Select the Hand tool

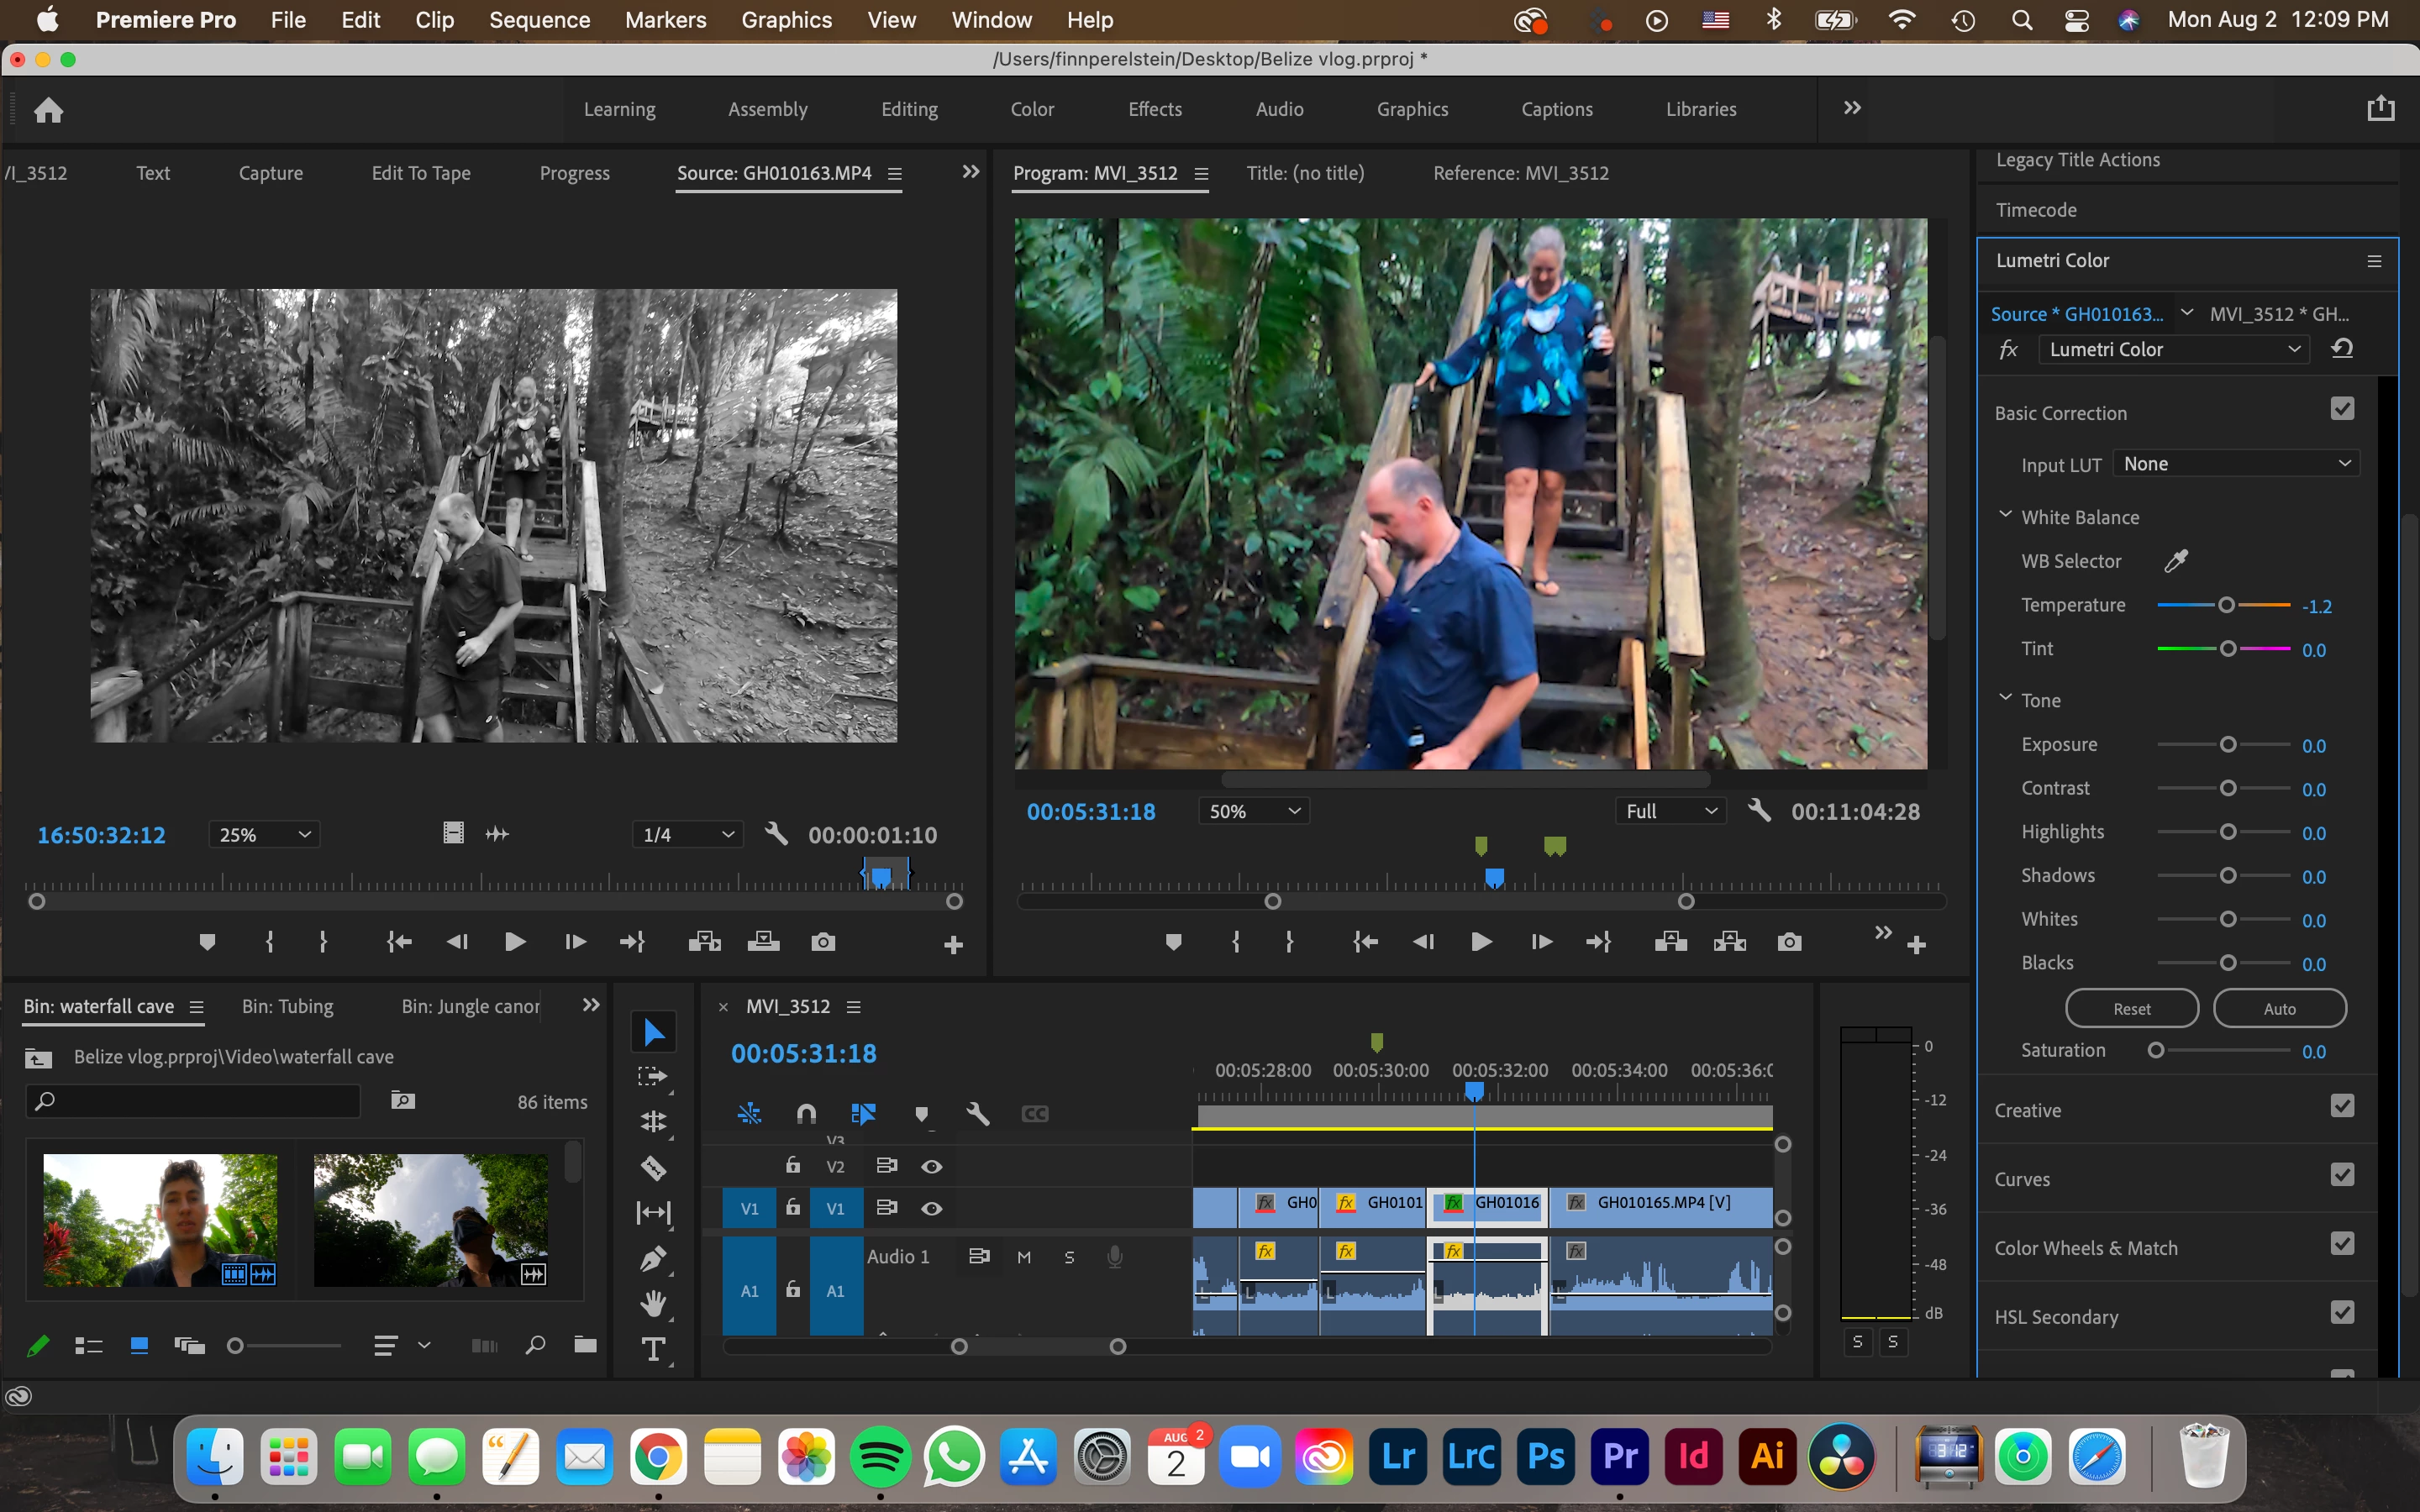[x=653, y=1303]
